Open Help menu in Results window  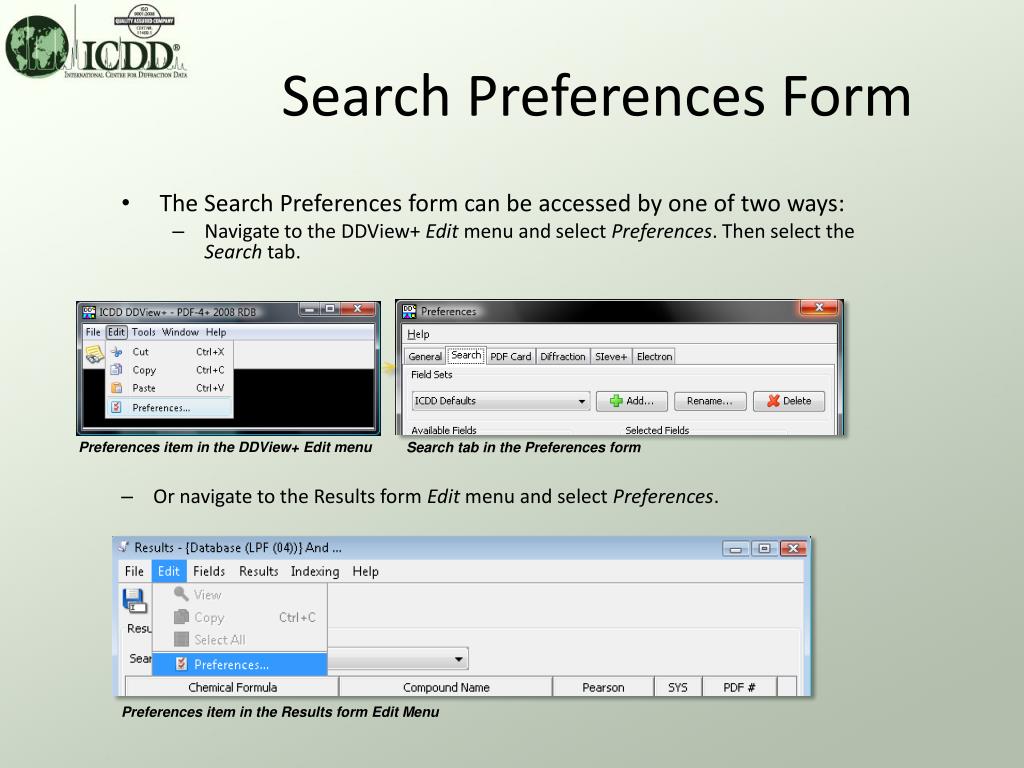(x=365, y=571)
